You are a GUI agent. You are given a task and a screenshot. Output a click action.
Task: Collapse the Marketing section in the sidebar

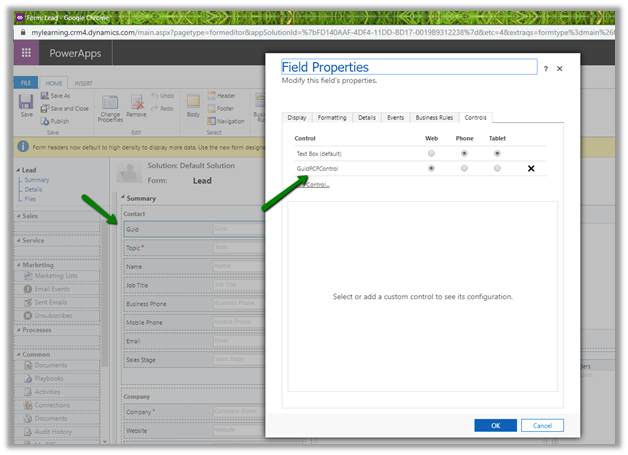17,265
